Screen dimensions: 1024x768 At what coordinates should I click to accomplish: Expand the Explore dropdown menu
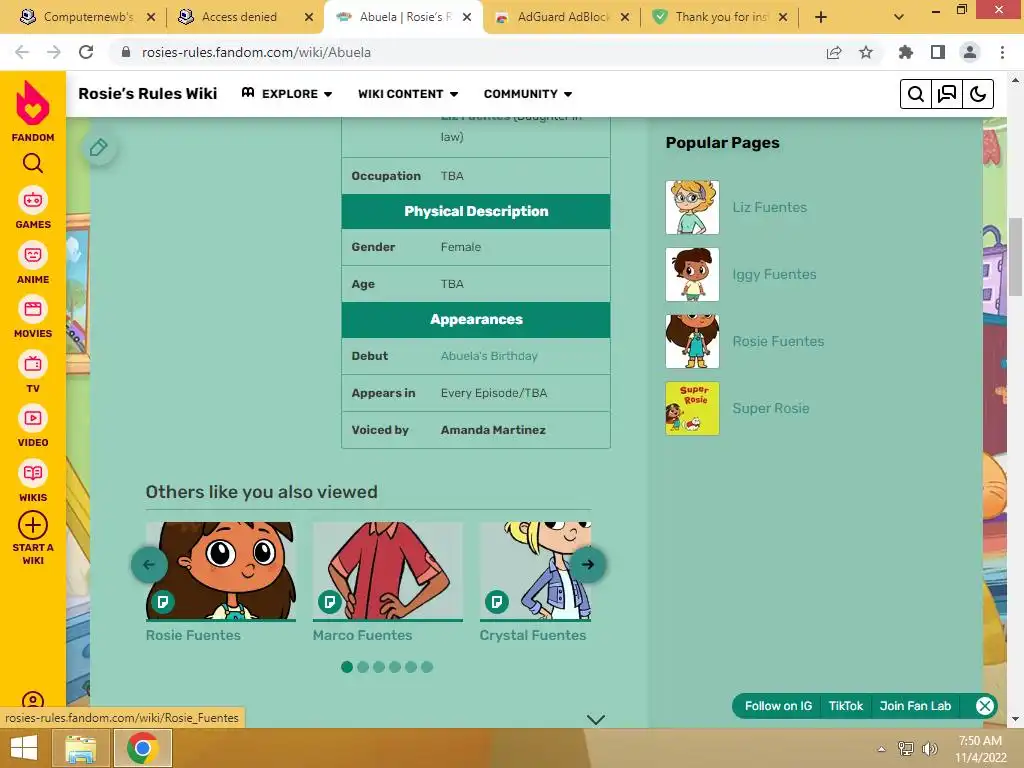[x=287, y=94]
